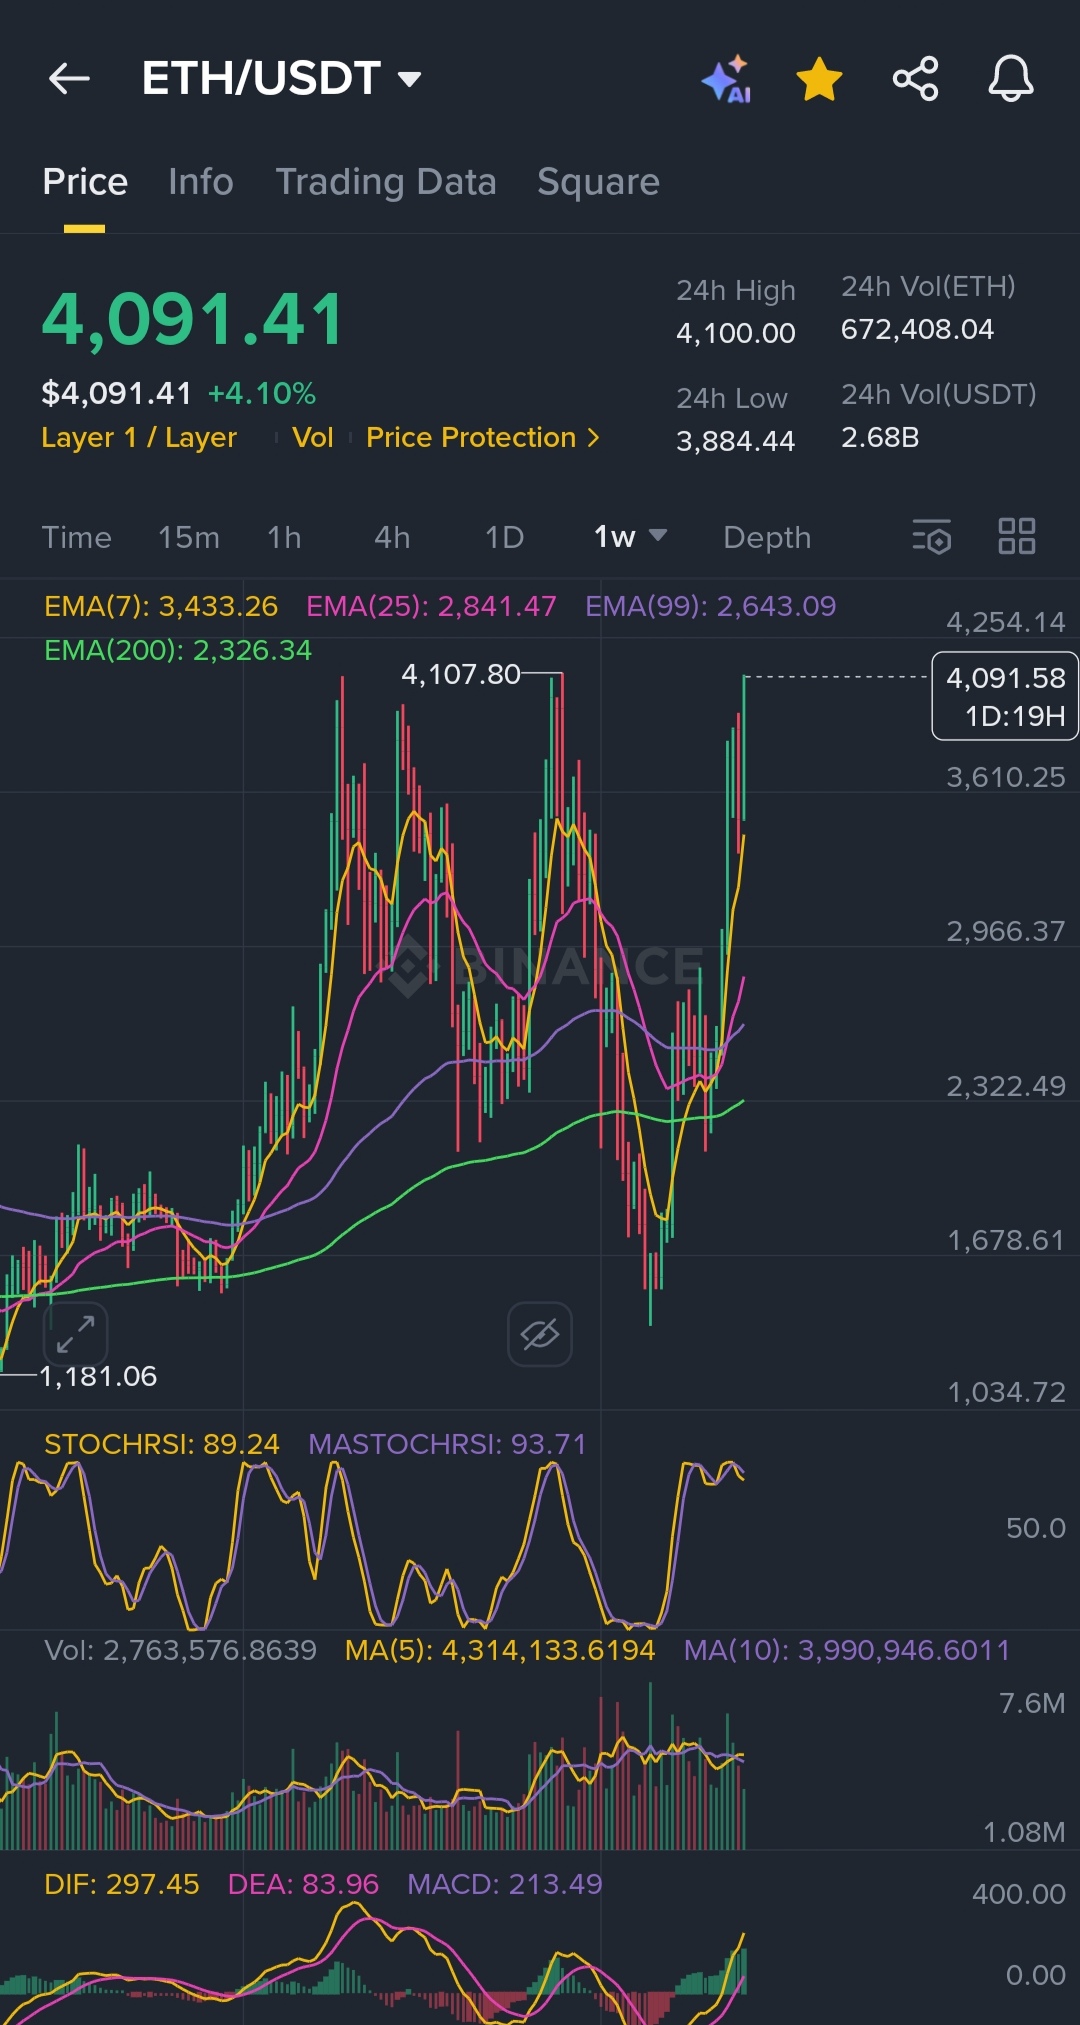Screen dimensions: 1080x2025
Task: Tap the EMA(25): 2,841.47 label
Action: (431, 606)
